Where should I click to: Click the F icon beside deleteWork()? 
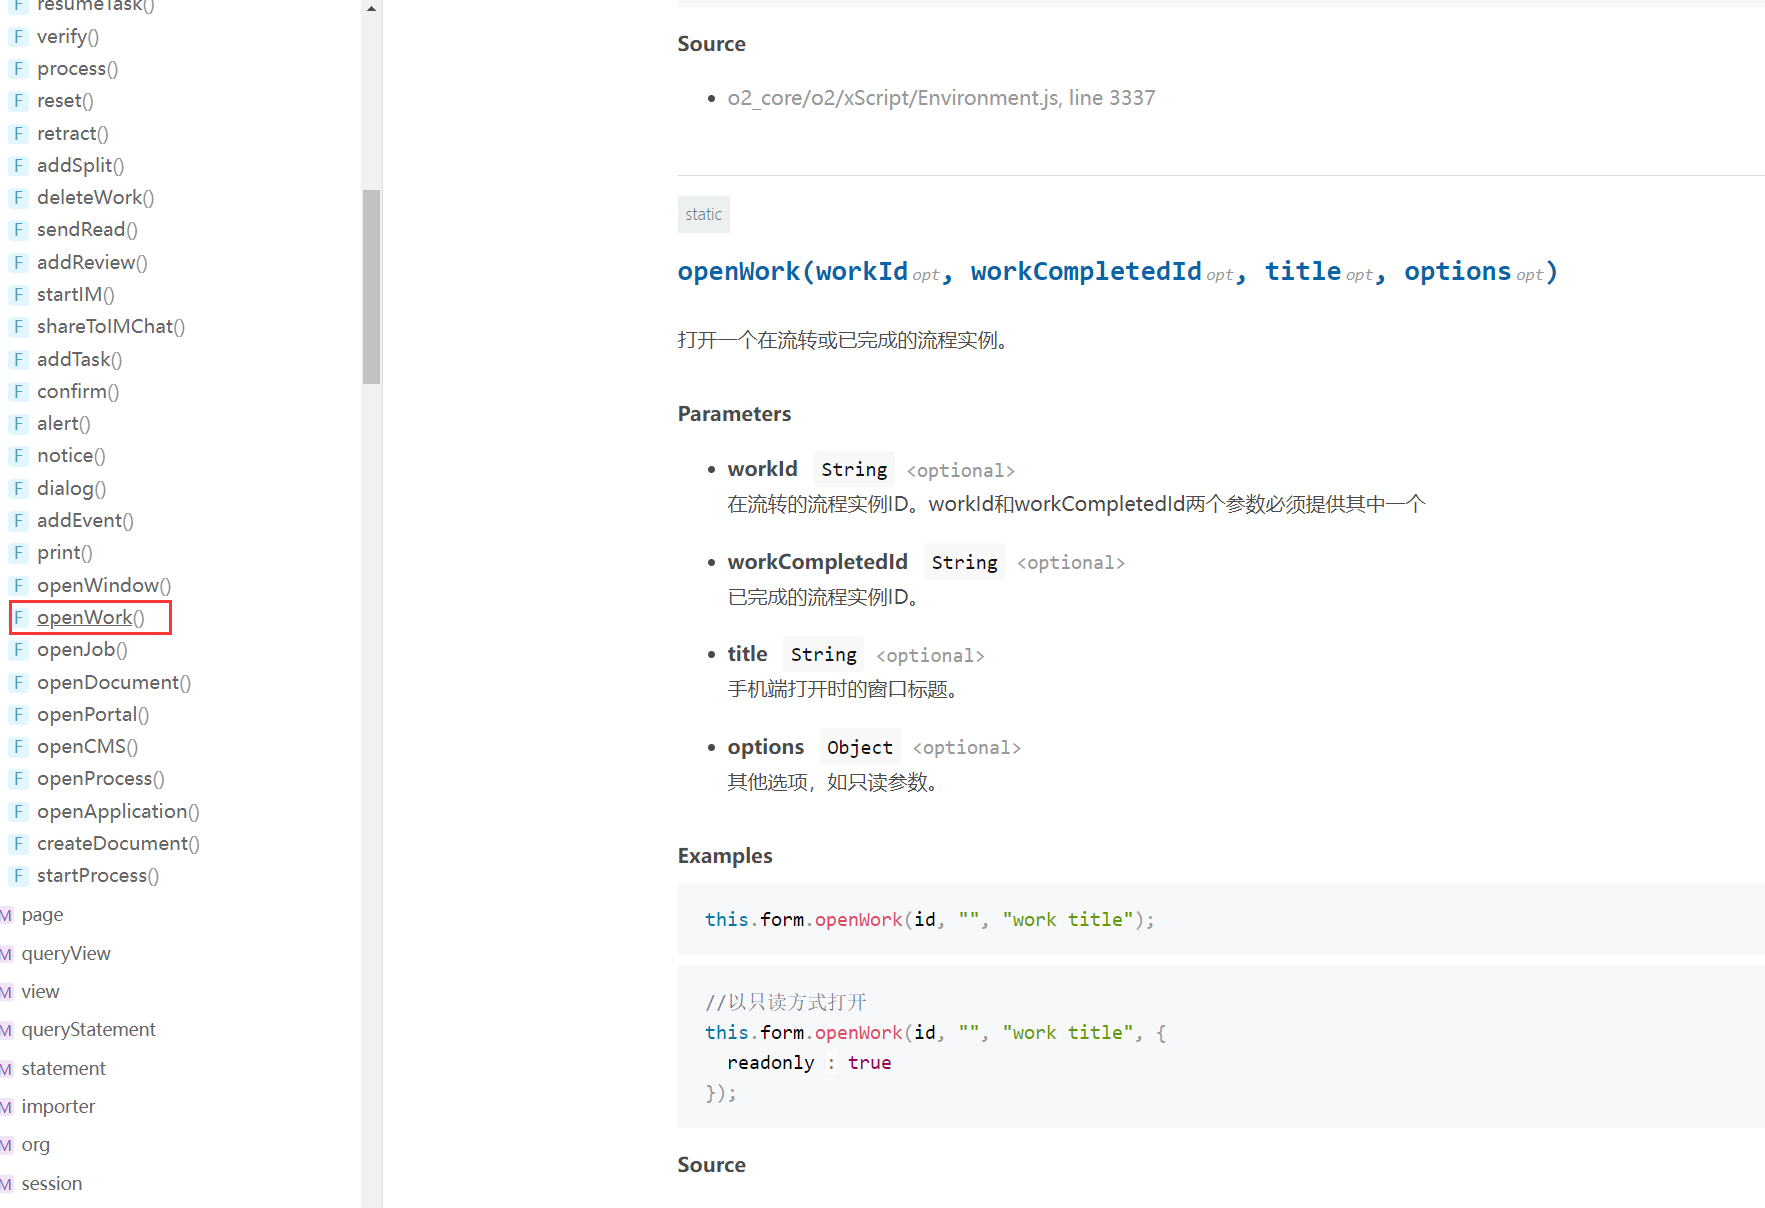[18, 198]
